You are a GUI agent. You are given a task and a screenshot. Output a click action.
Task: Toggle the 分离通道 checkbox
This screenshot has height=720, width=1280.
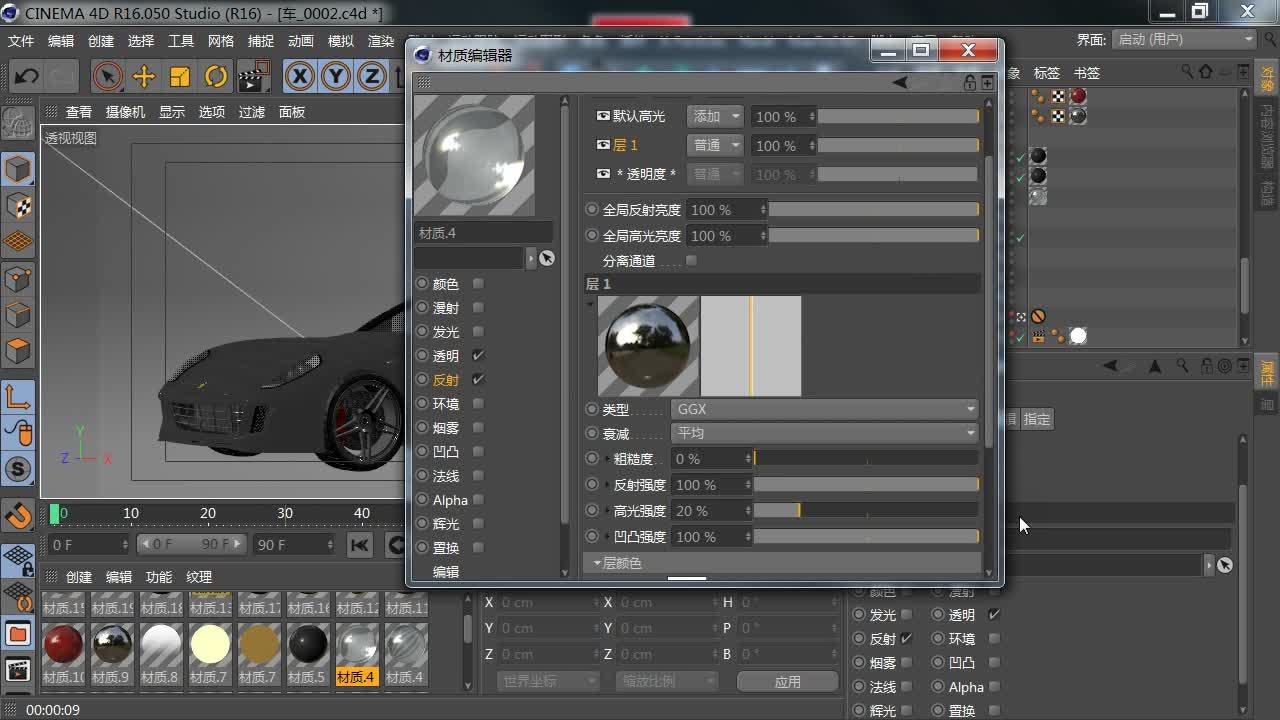[x=691, y=261]
